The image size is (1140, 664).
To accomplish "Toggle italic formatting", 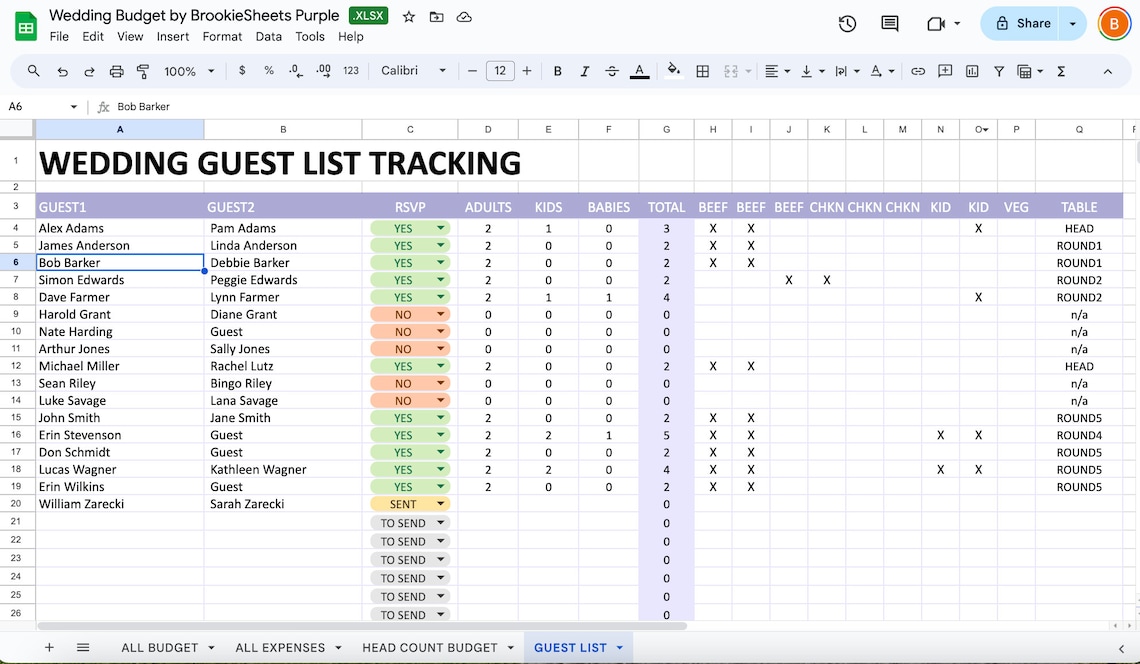I will [584, 71].
